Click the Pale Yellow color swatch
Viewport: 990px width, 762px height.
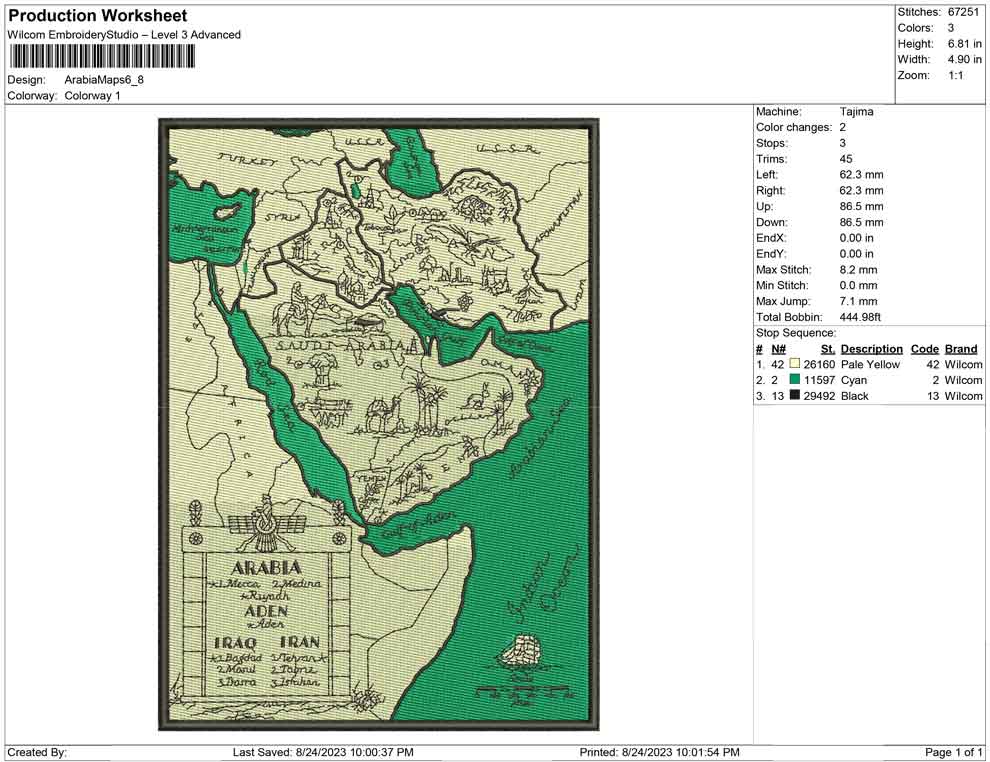(x=795, y=365)
